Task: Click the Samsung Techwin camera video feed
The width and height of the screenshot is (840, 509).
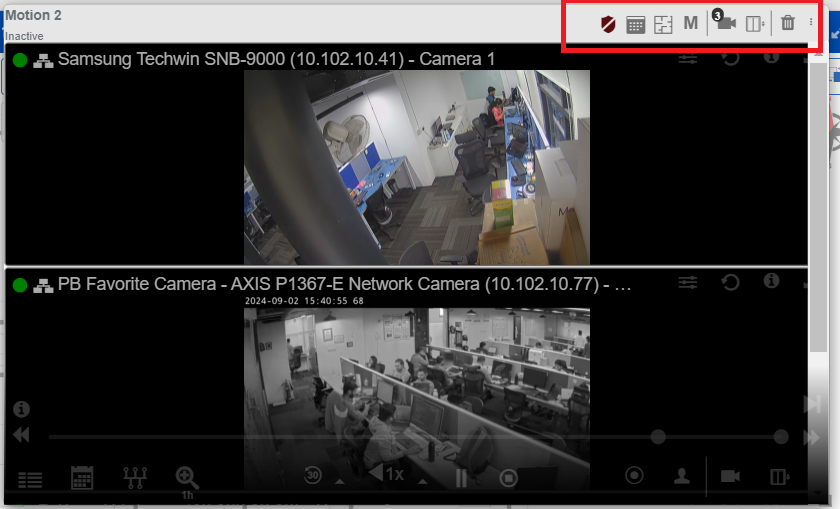Action: 416,166
